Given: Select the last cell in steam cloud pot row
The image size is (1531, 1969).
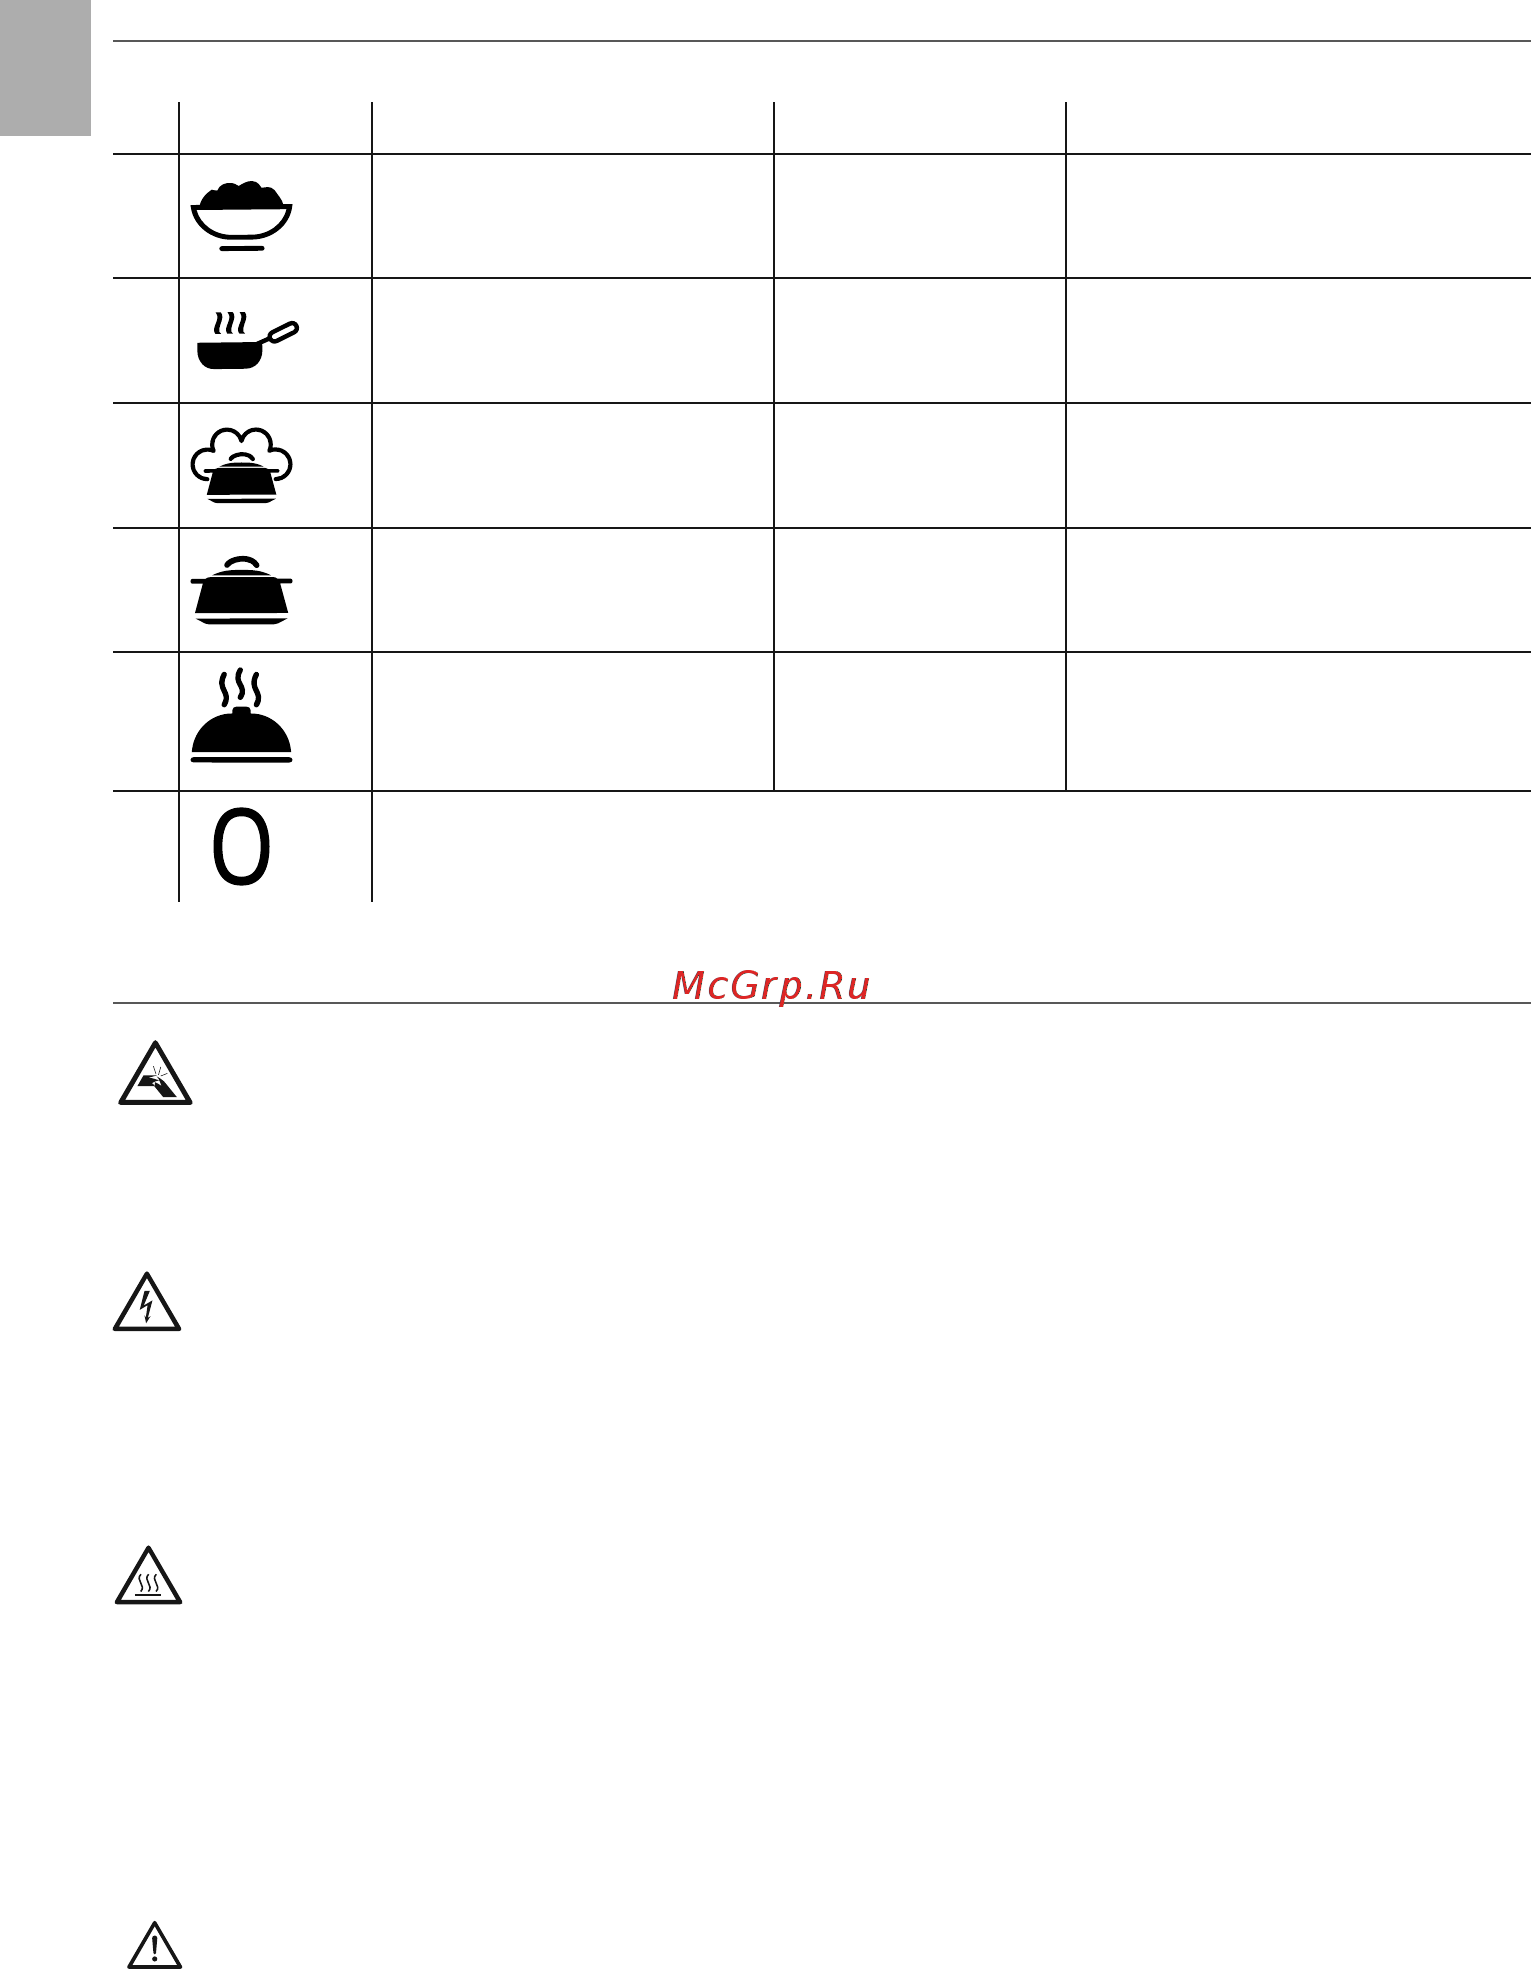Looking at the screenshot, I should pyautogui.click(x=1298, y=465).
